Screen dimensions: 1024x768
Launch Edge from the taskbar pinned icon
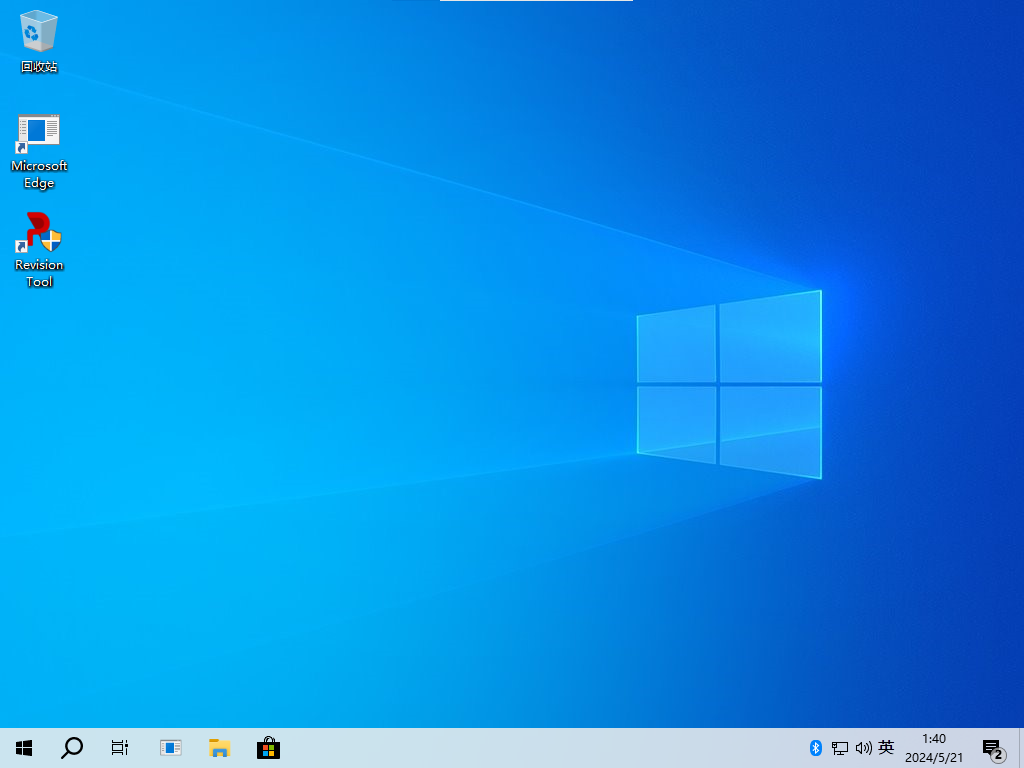[x=170, y=748]
